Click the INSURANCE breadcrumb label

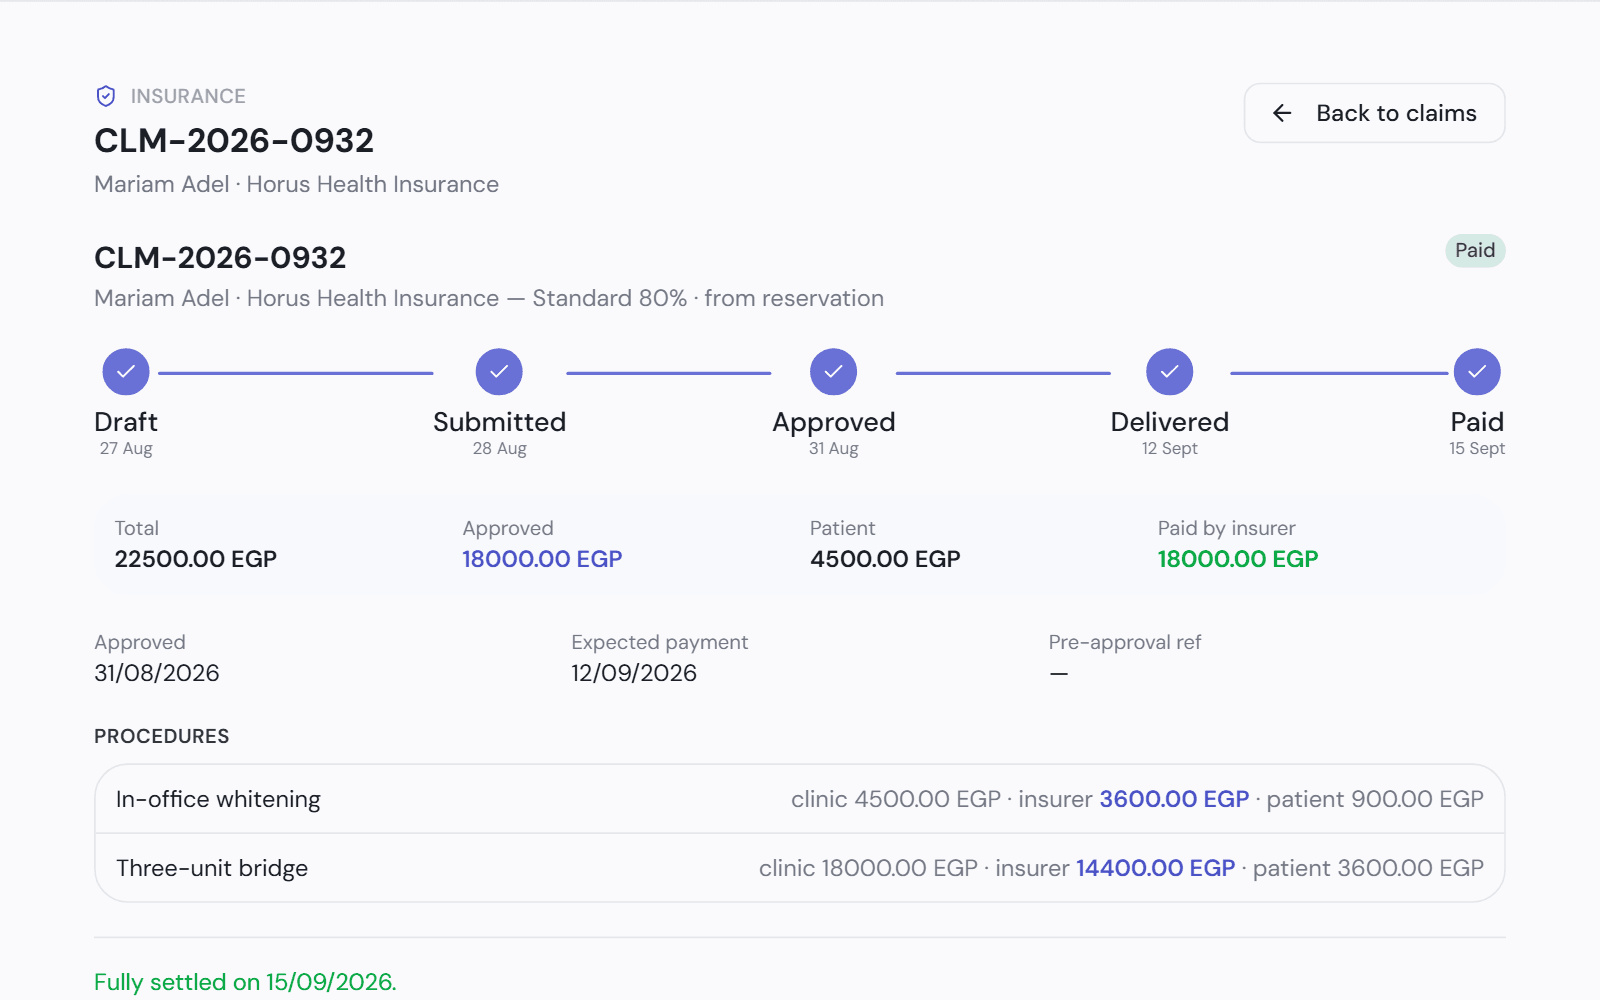(x=188, y=96)
